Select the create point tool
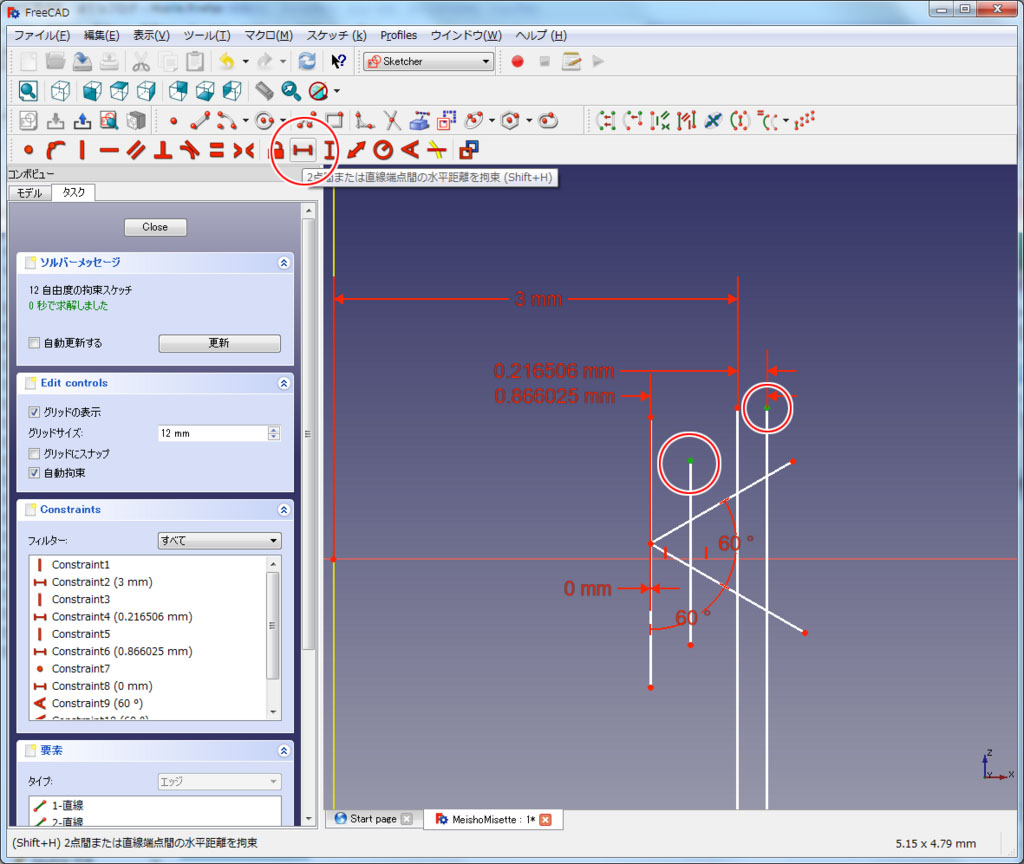The image size is (1024, 864). pos(173,121)
